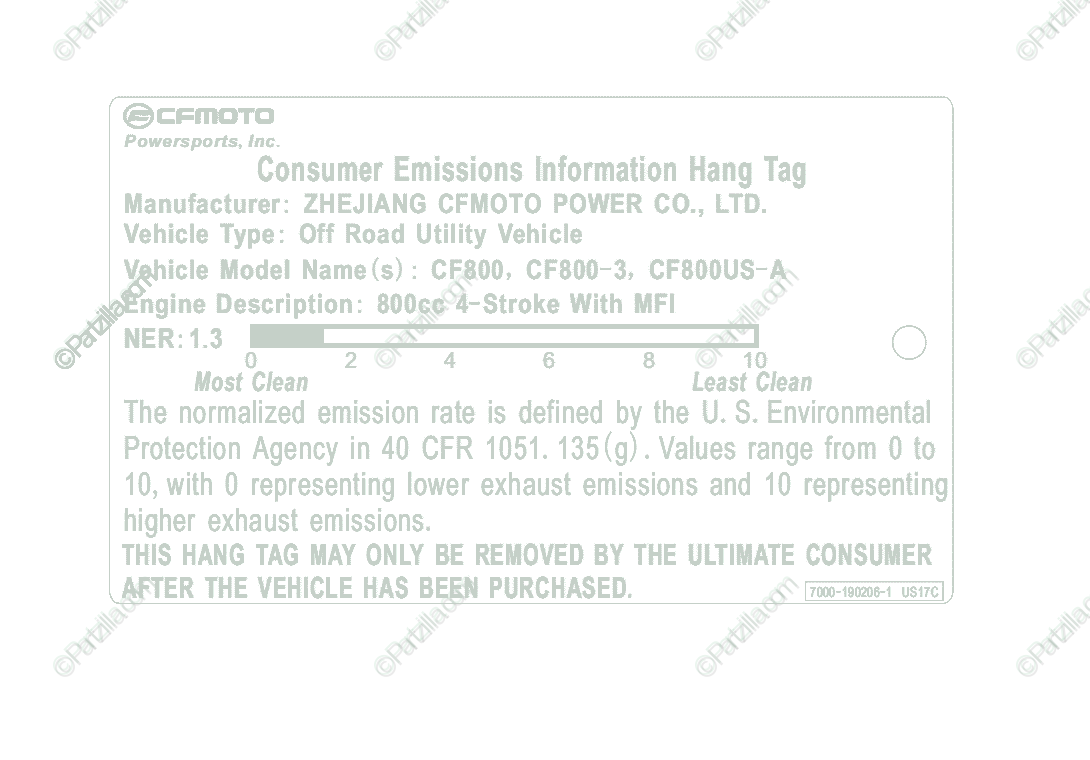Click "higher exhaust emissions." text

(x=277, y=521)
